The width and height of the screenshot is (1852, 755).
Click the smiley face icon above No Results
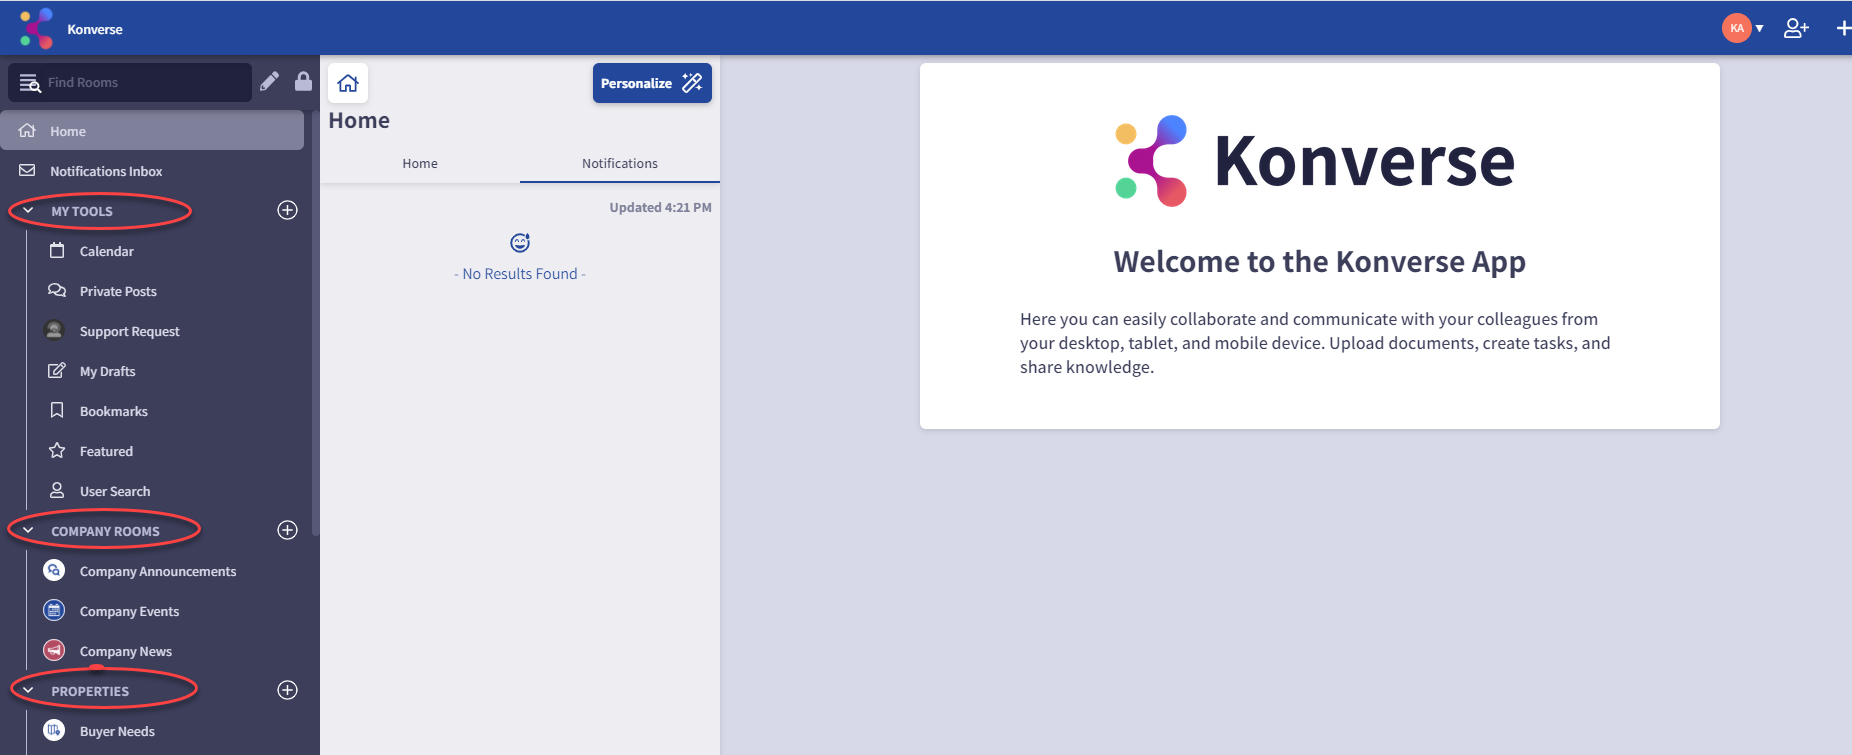point(520,242)
